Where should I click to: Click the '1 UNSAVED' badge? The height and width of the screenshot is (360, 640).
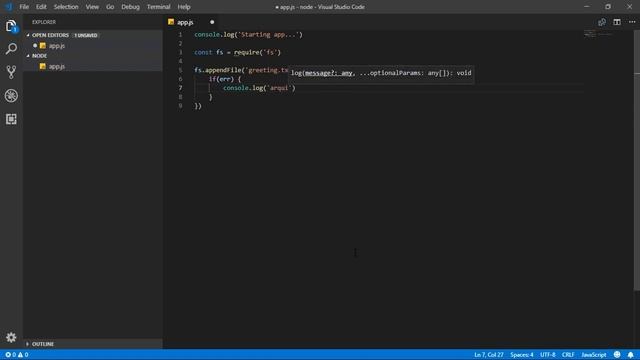86,36
